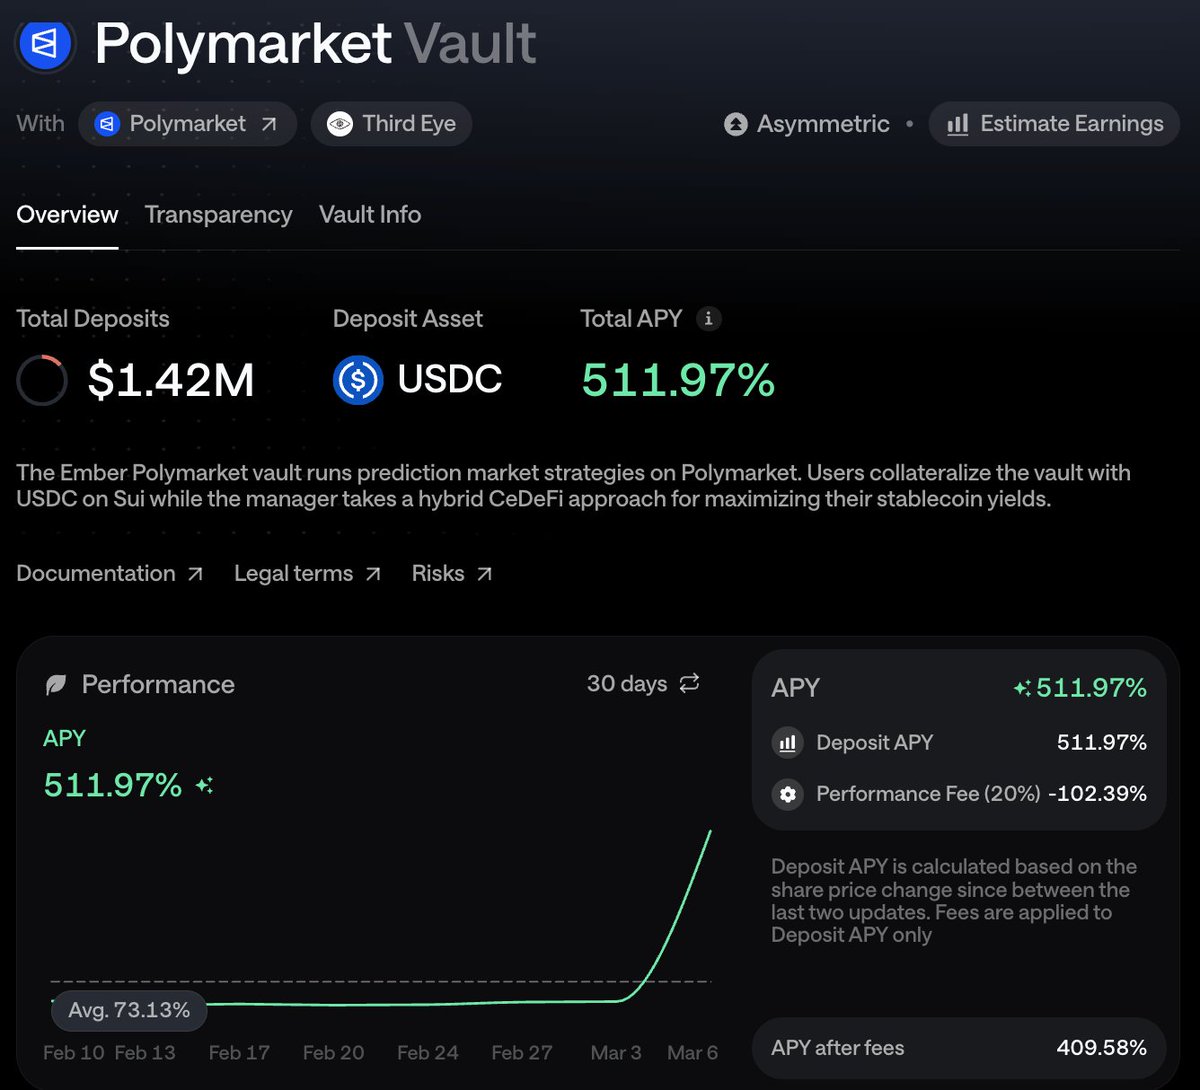
Task: Click the Feb 17 axis label
Action: click(239, 1053)
